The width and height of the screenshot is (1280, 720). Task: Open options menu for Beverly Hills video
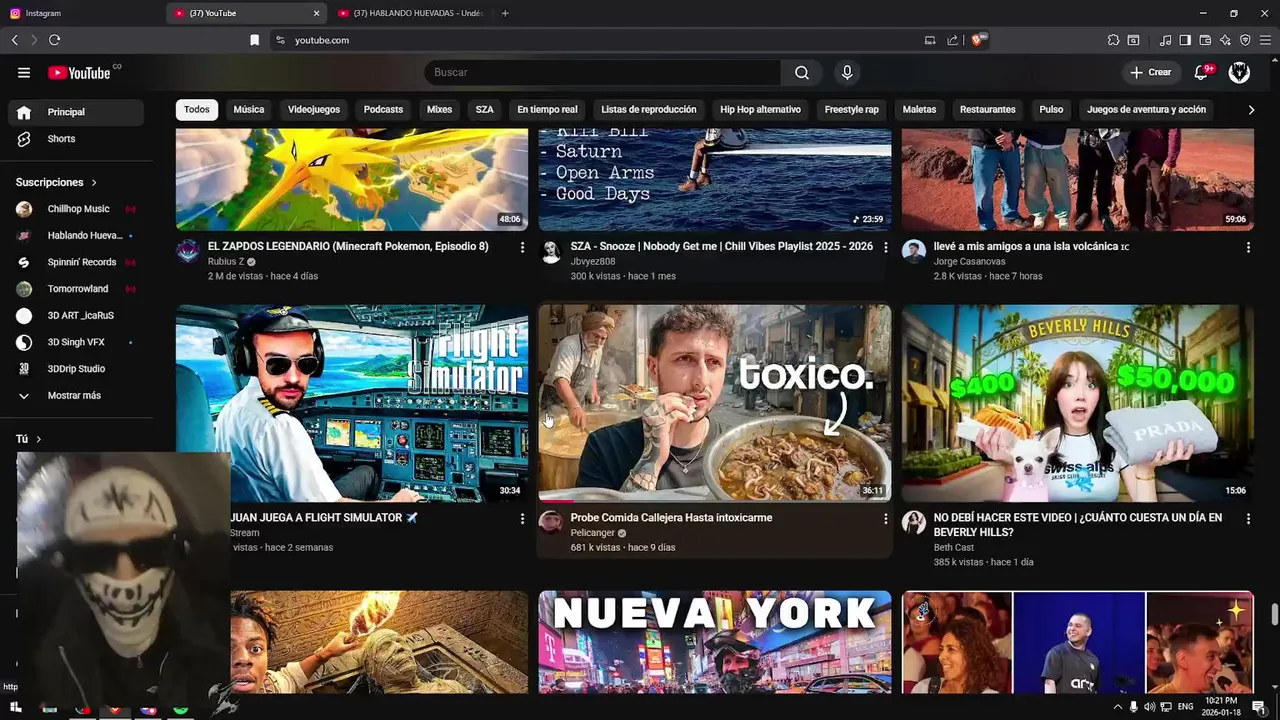[x=1248, y=518]
